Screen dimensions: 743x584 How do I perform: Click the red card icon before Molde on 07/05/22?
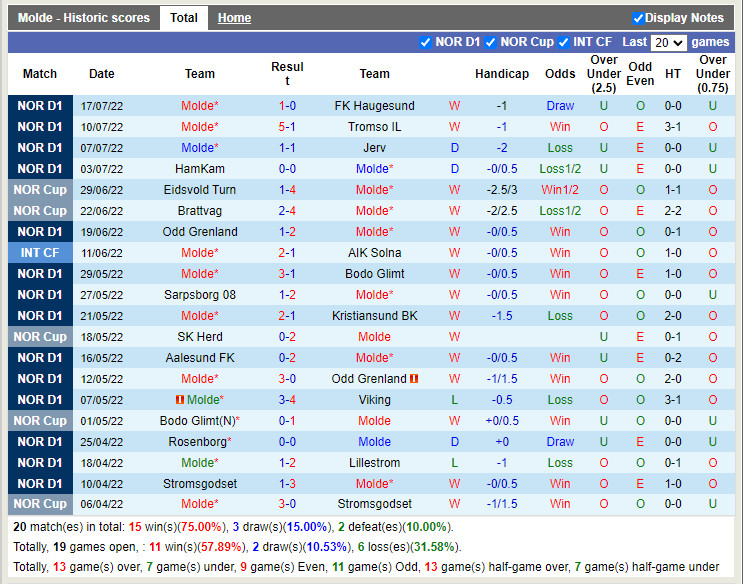[180, 400]
